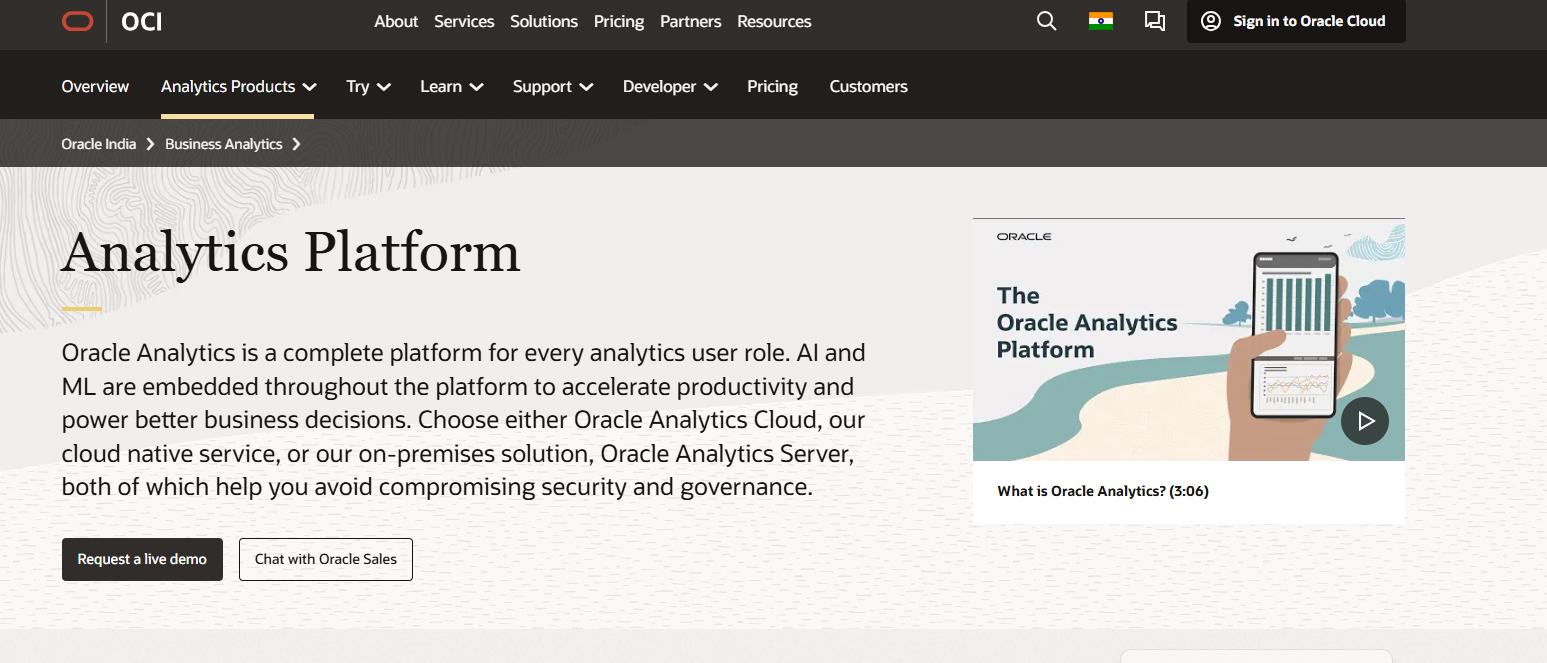Select the India flag country icon
The height and width of the screenshot is (663, 1547).
[1101, 21]
